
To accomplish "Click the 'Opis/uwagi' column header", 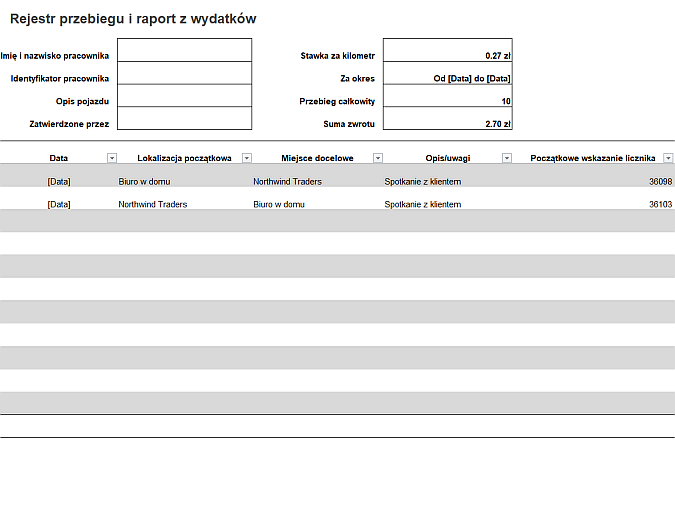I will click(448, 158).
